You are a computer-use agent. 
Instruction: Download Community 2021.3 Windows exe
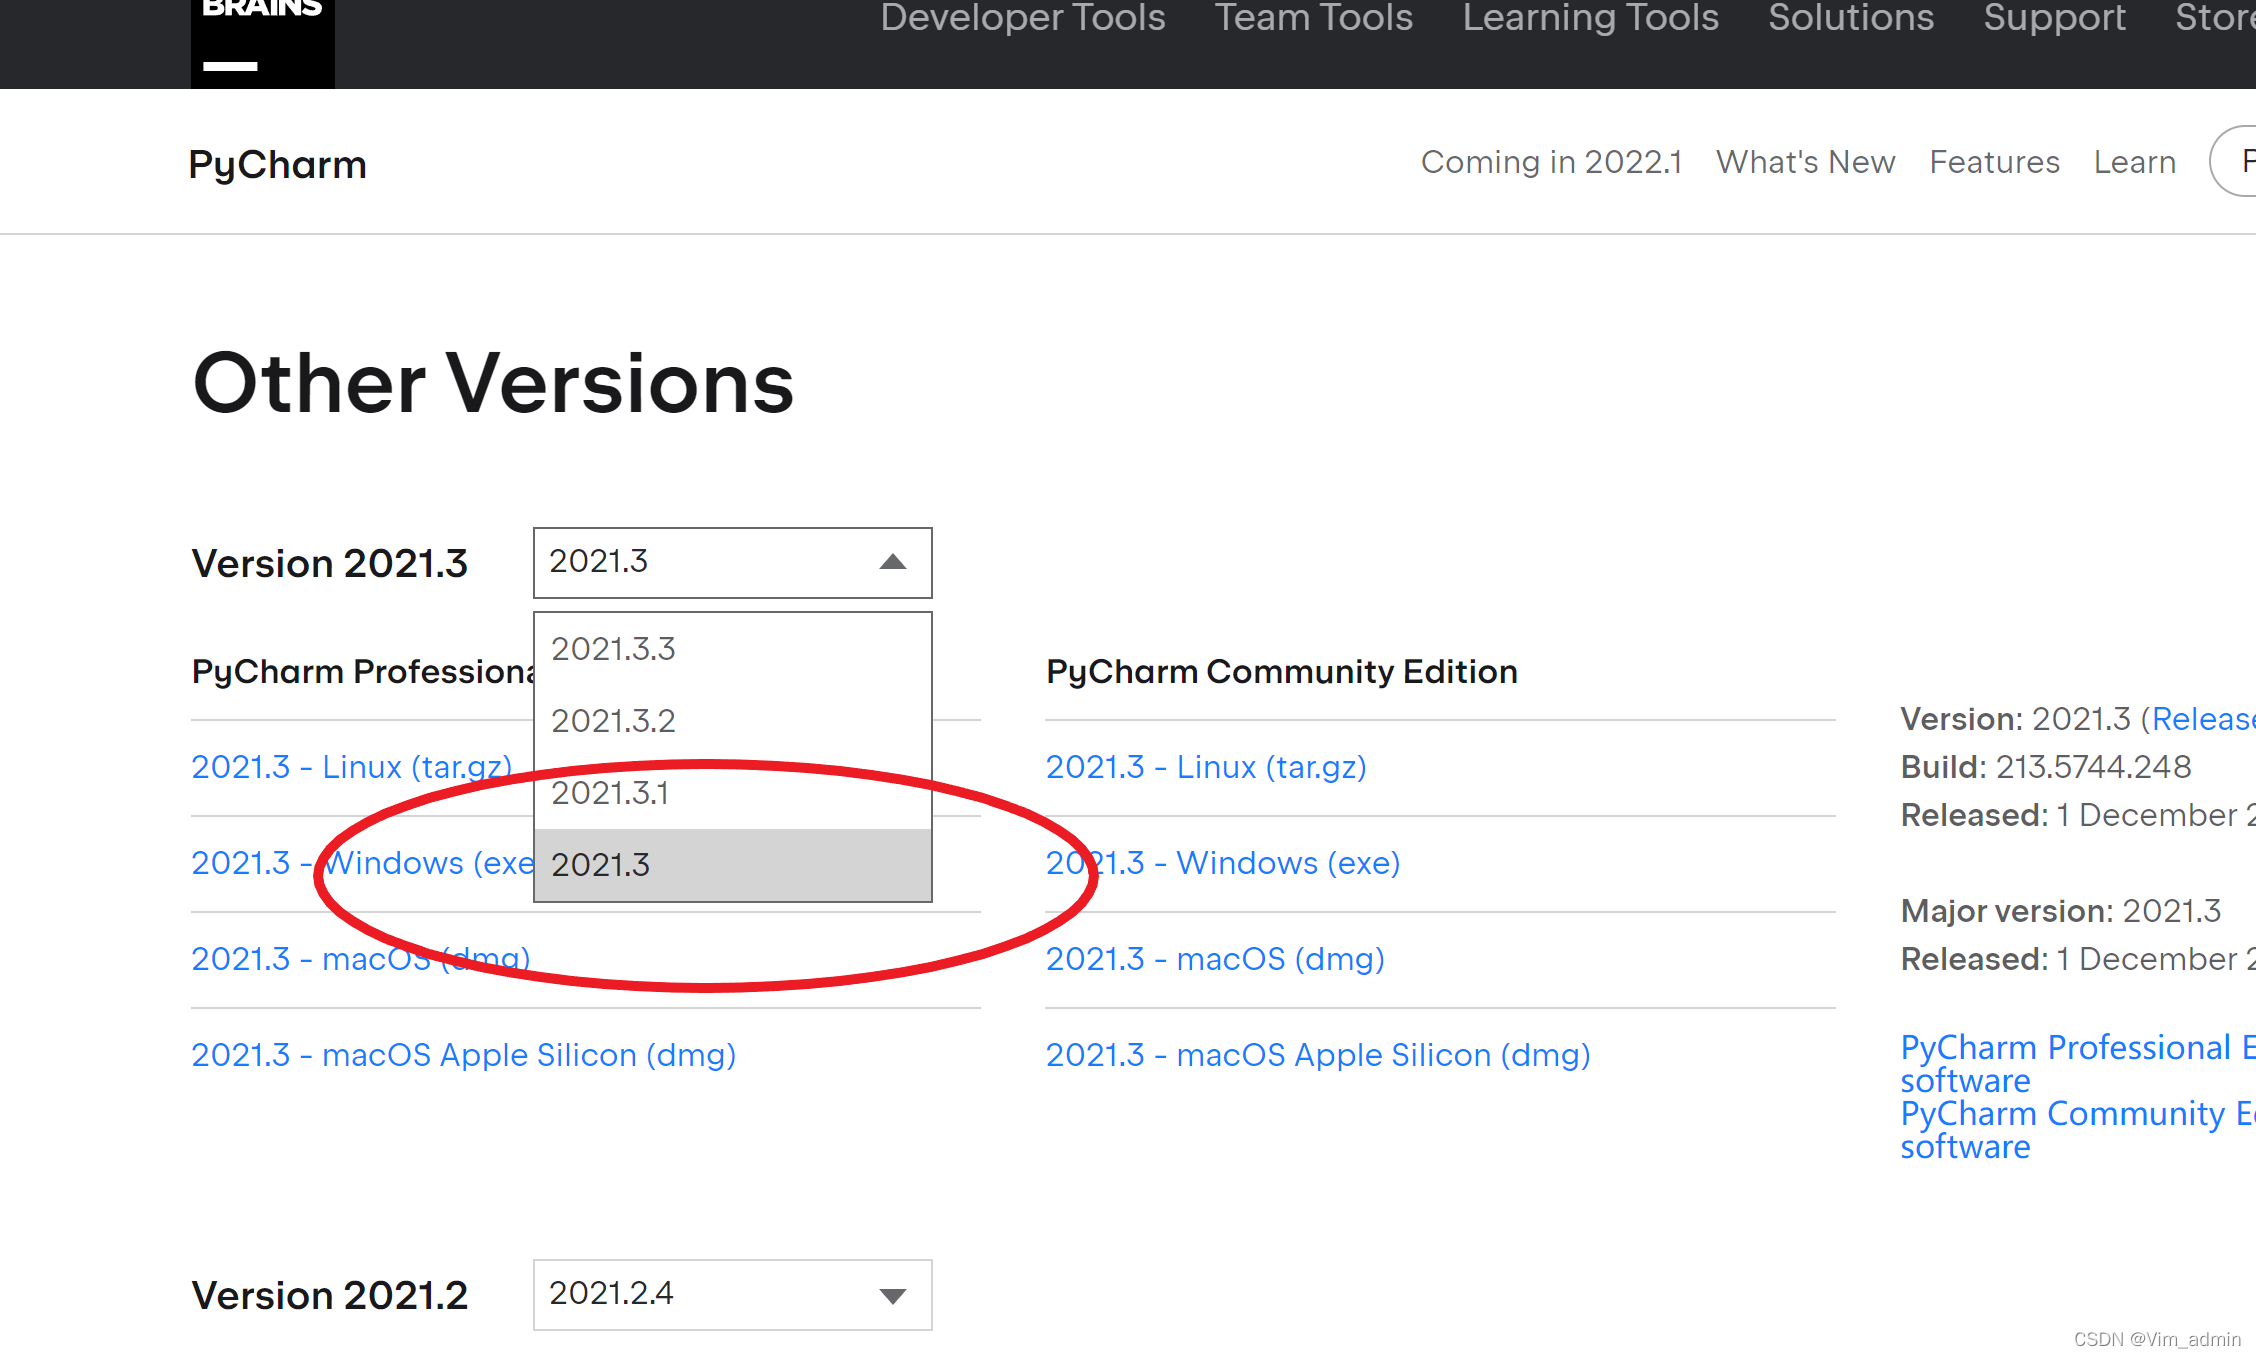pos(1222,863)
